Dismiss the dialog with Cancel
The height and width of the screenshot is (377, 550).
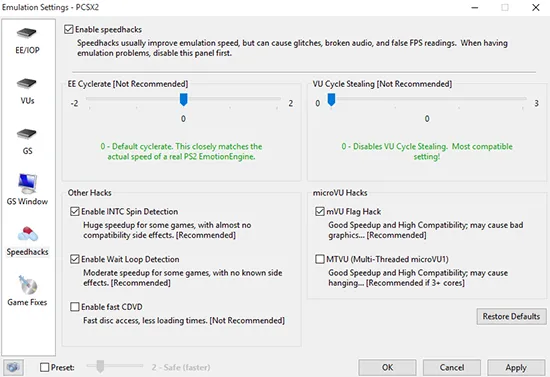pos(452,367)
